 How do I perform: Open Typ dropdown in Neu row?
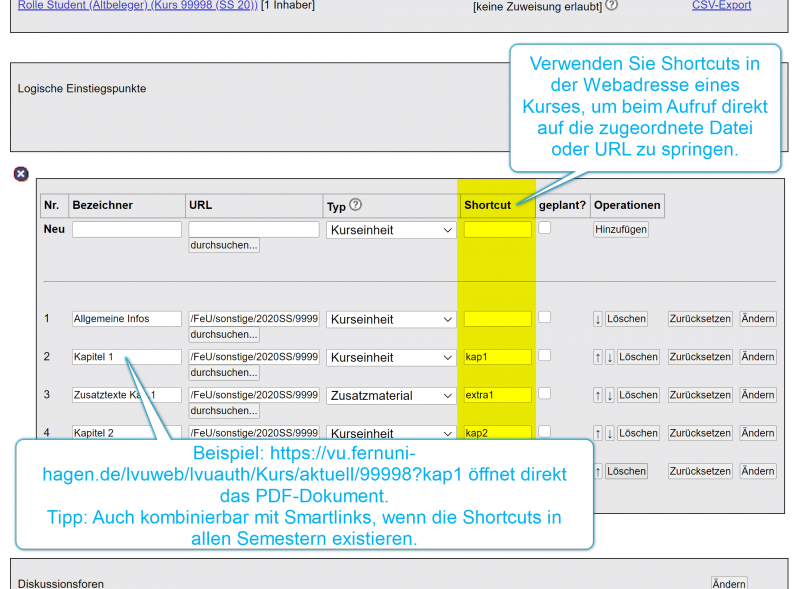[x=391, y=230]
